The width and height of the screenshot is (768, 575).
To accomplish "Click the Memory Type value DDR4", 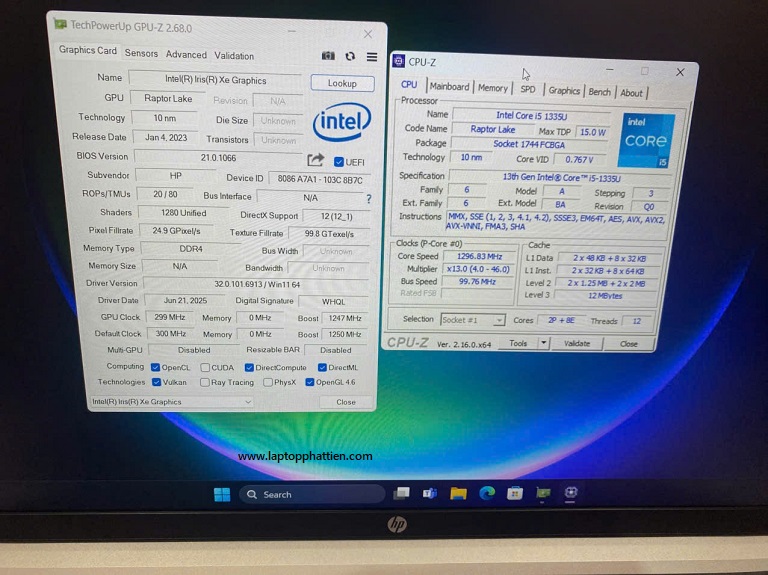I will pyautogui.click(x=191, y=249).
